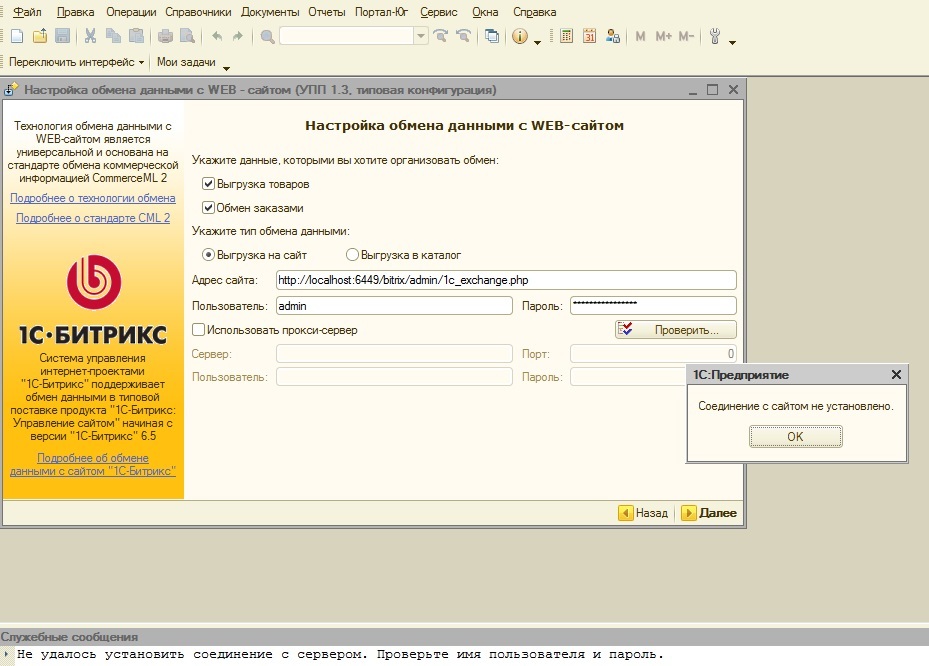Click the Find magnifier icon
Viewport: 929px width, 666px height.
pos(268,37)
